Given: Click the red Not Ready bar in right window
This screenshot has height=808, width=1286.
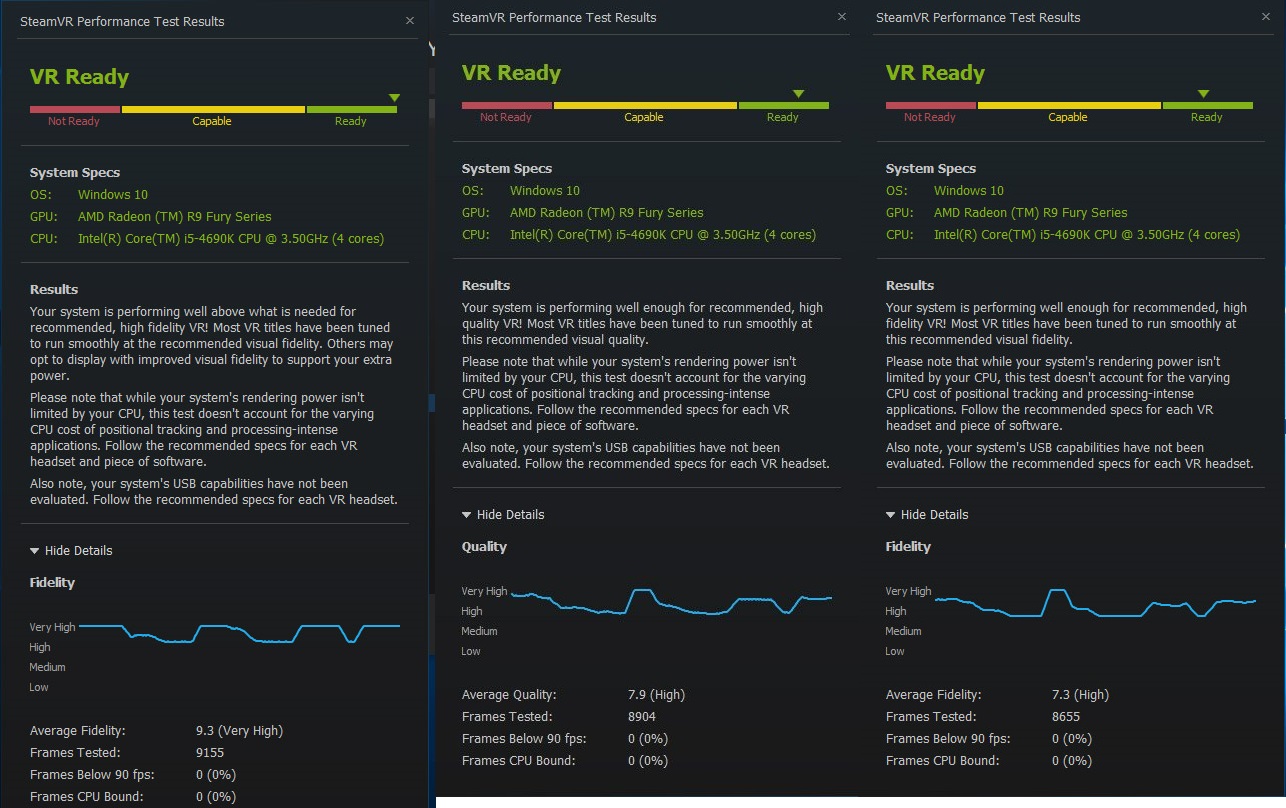Looking at the screenshot, I should (x=931, y=105).
